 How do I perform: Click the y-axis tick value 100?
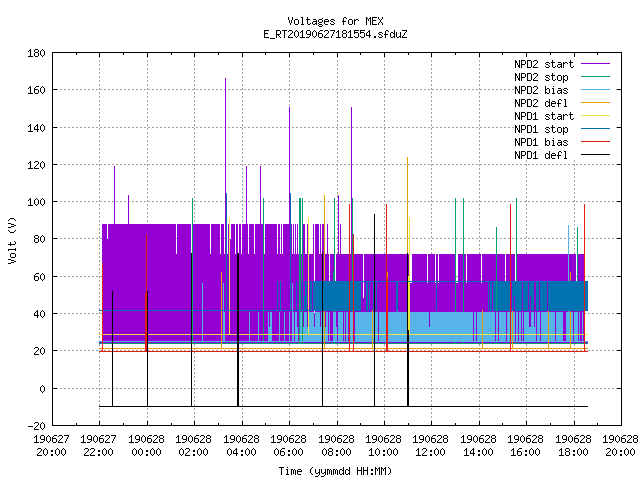click(36, 202)
